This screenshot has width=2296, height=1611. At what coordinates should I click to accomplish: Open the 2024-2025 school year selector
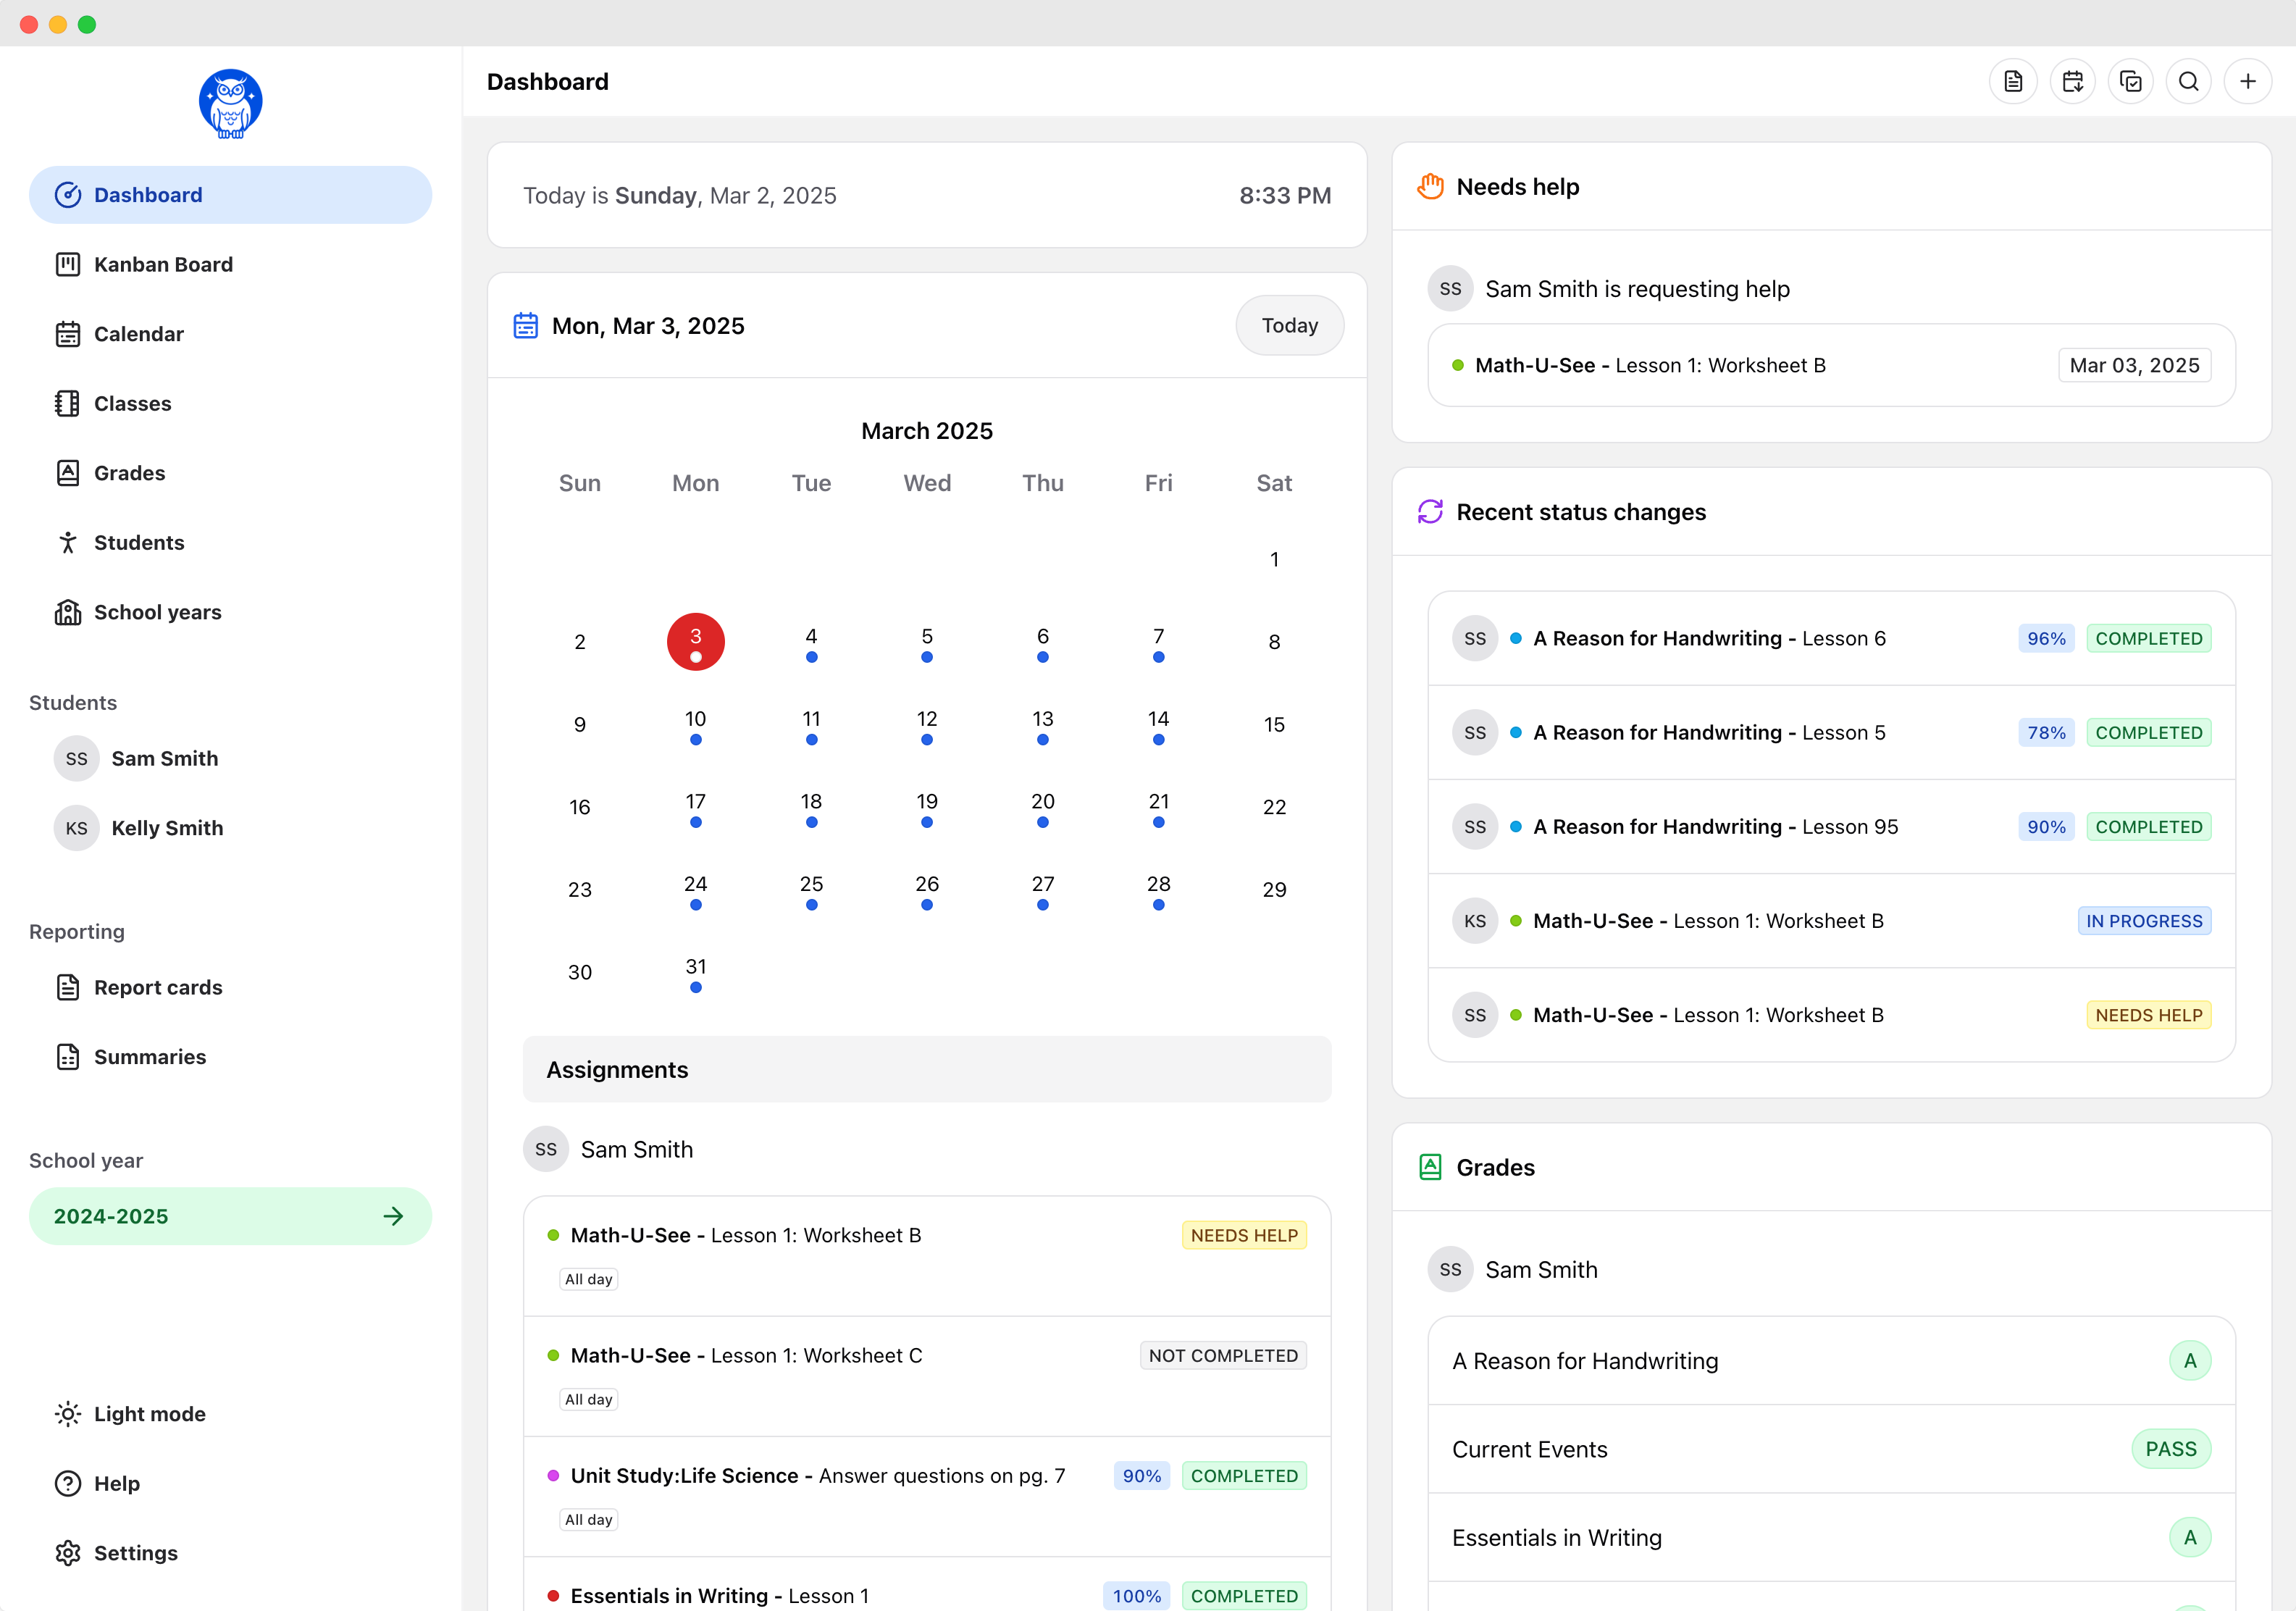pos(230,1216)
